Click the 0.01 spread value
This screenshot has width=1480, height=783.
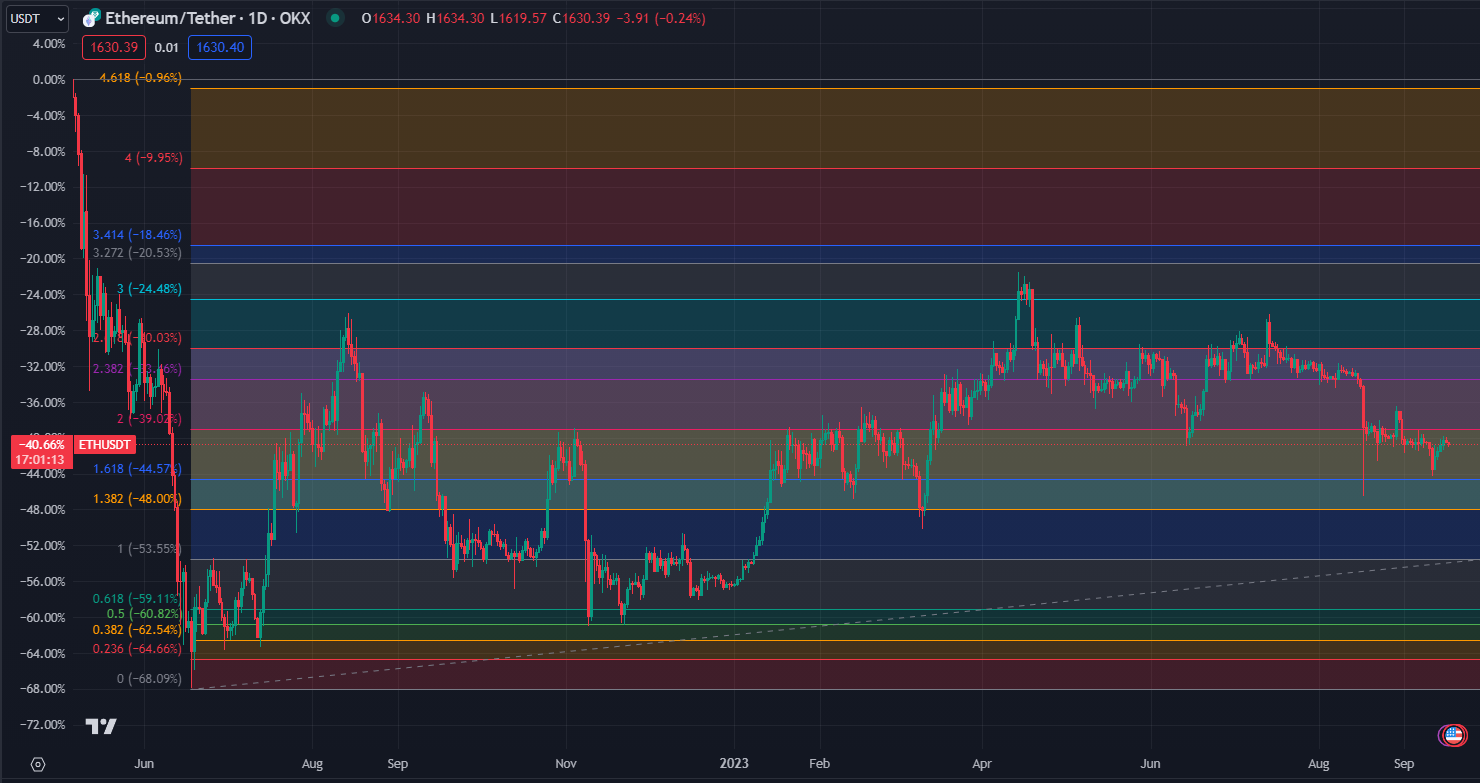(x=168, y=47)
